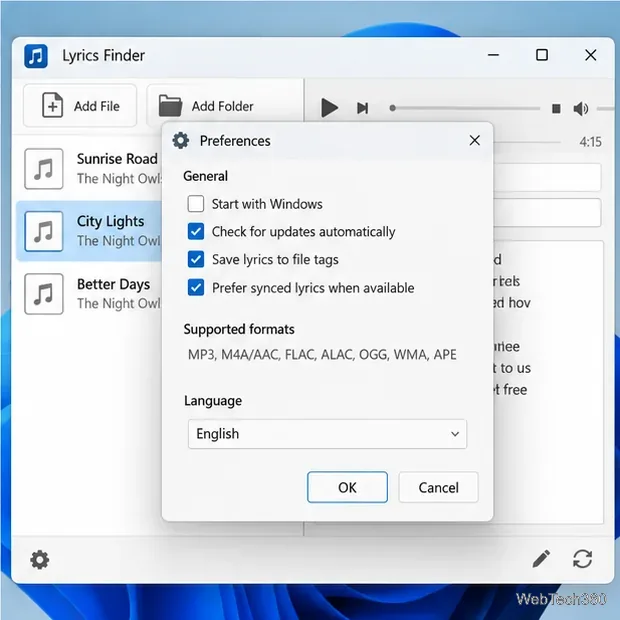Skip to the next track
Screen dimensions: 620x620
pyautogui.click(x=363, y=108)
